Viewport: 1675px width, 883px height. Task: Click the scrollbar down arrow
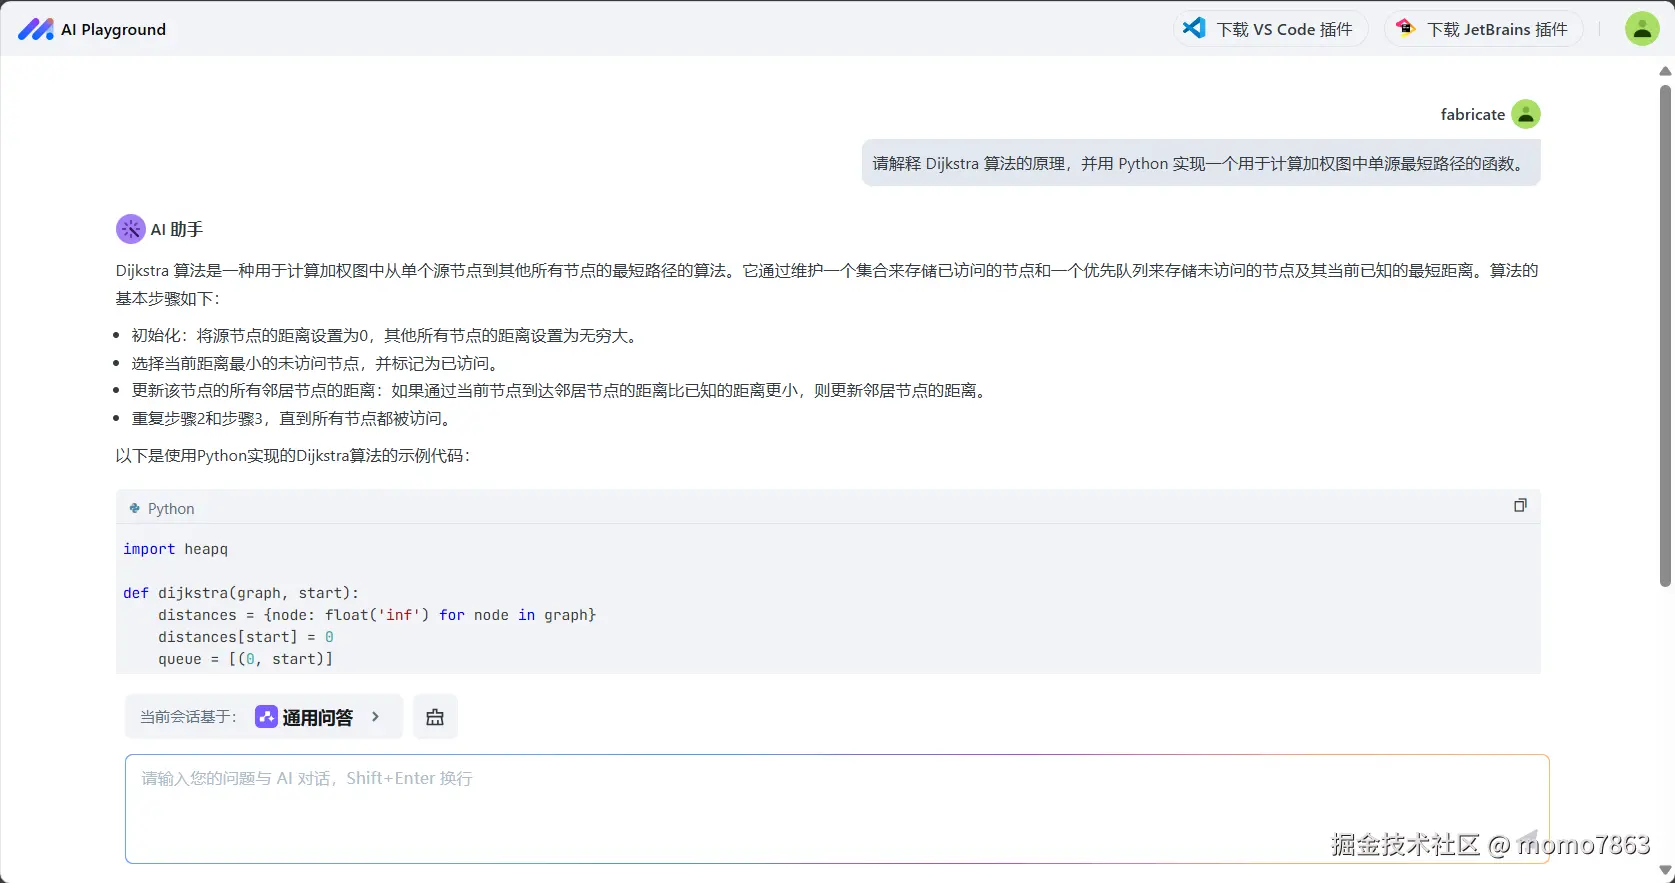1665,872
